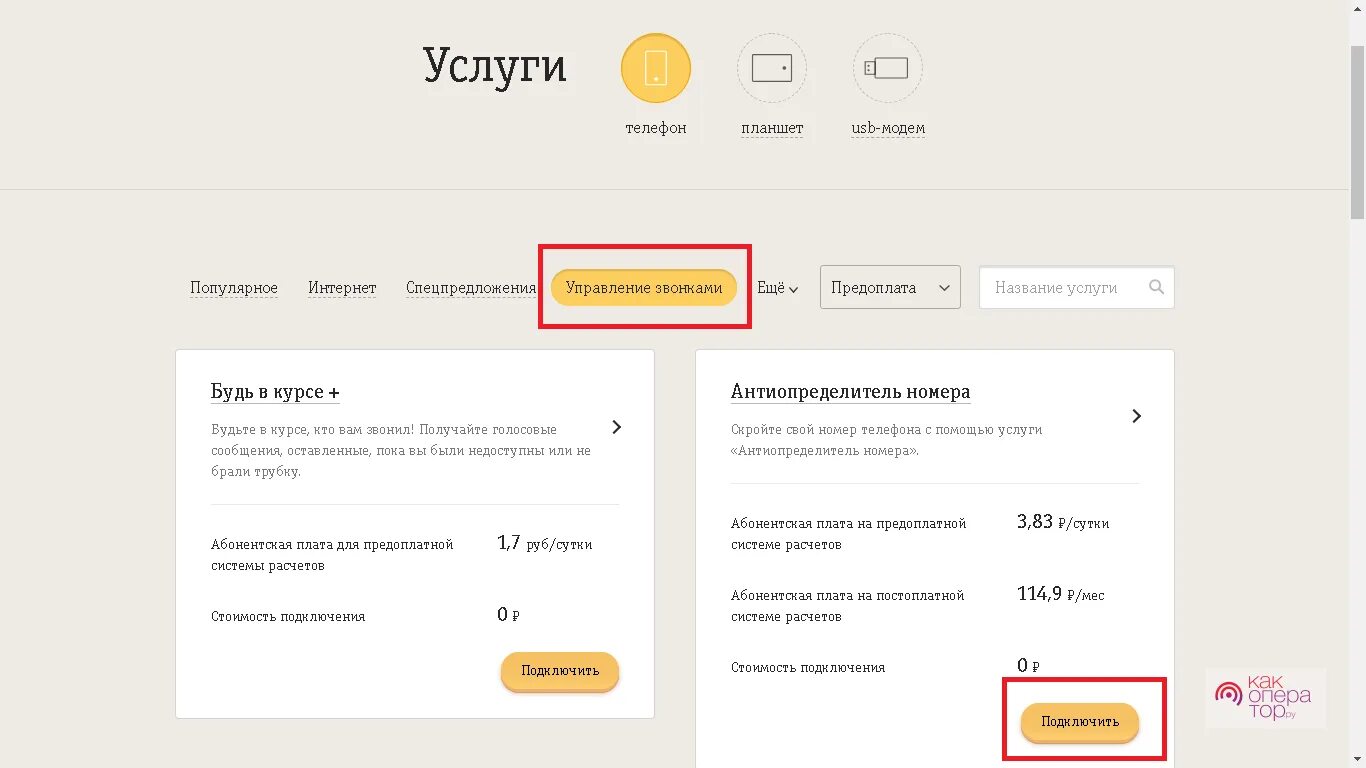Image resolution: width=1366 pixels, height=768 pixels.
Task: Open the Антиопределитель номера title link
Action: (850, 392)
